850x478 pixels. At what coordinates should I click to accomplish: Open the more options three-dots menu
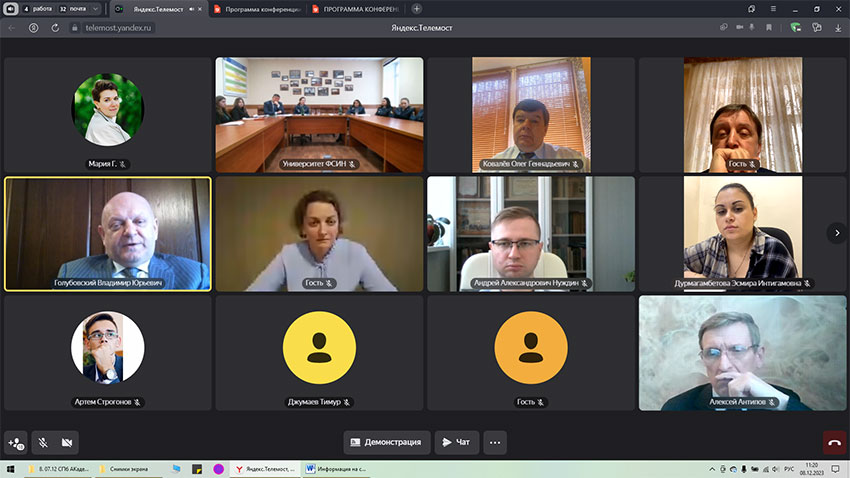495,442
